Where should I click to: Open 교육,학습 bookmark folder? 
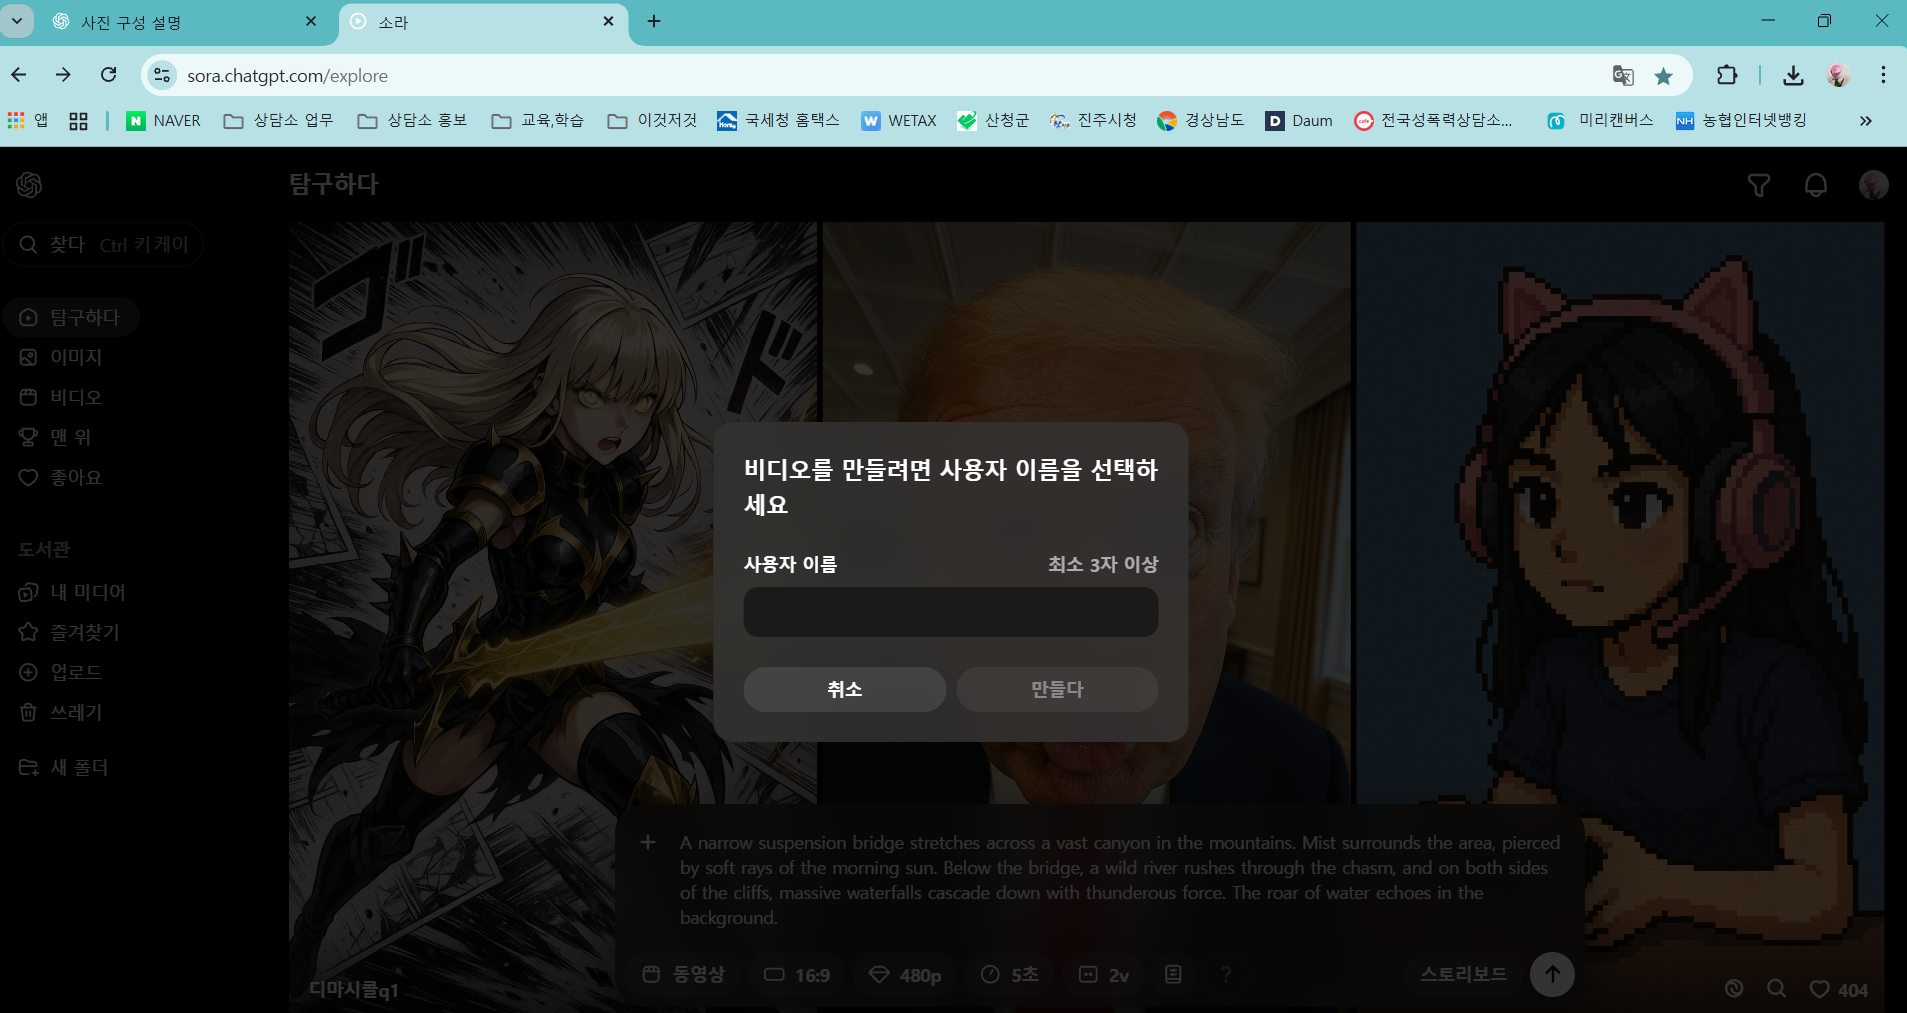point(538,121)
